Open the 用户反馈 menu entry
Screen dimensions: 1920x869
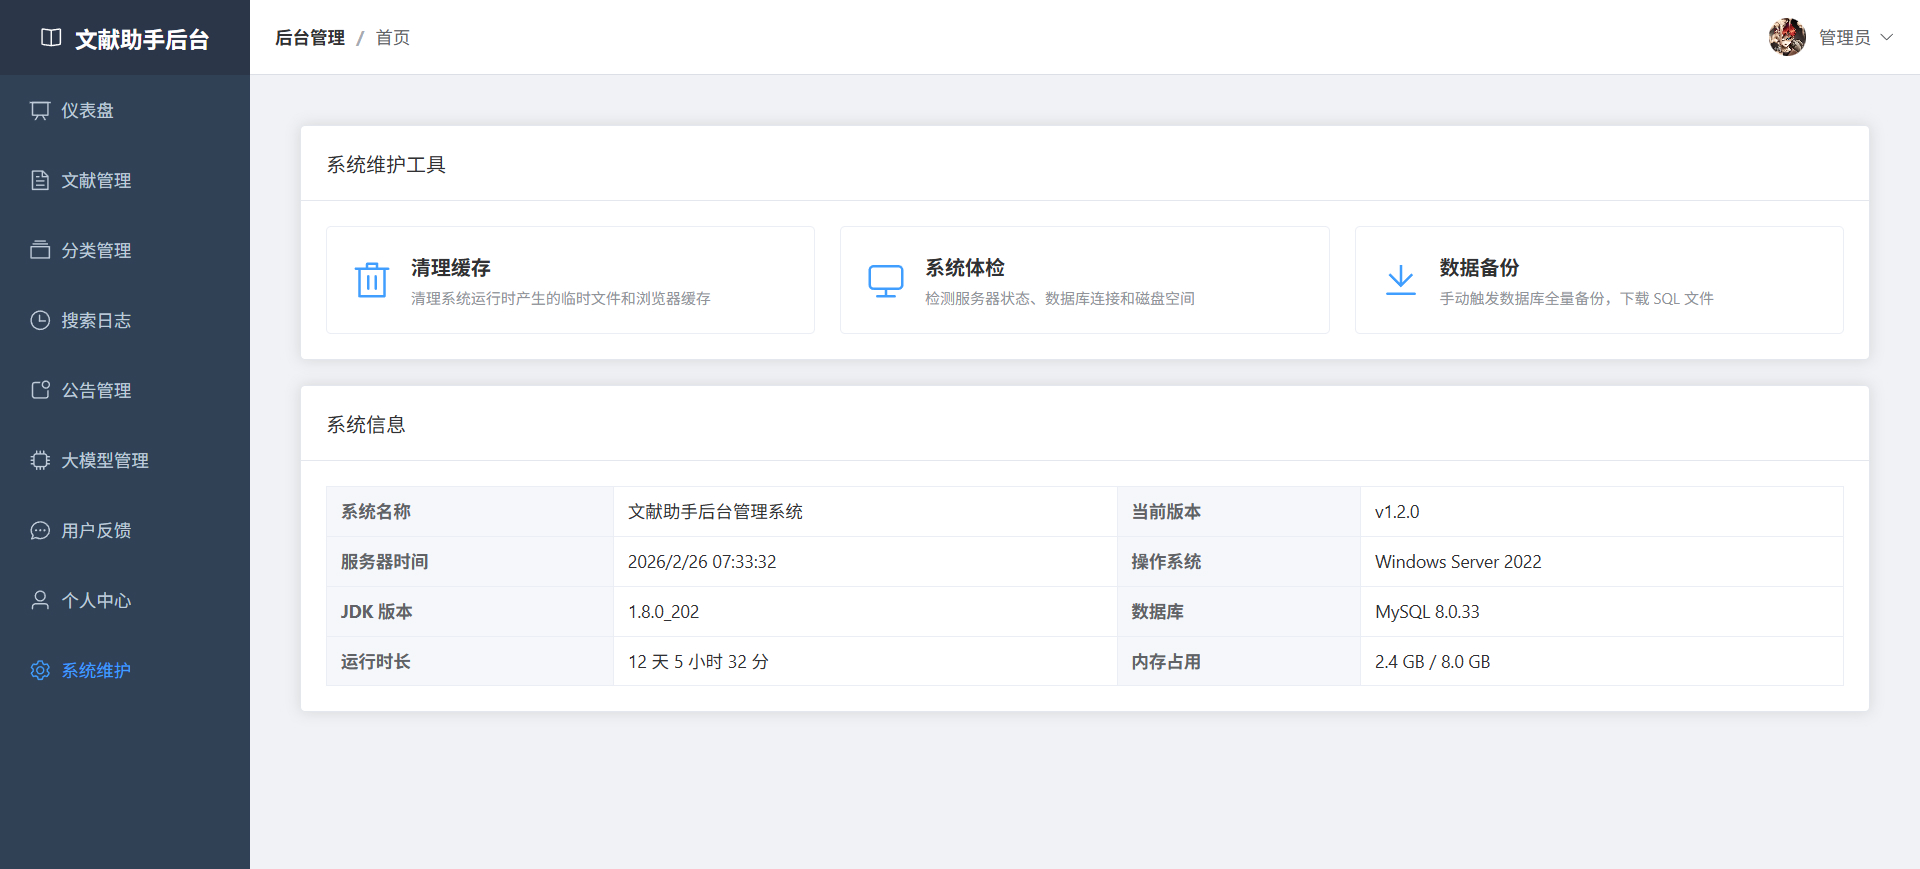coord(125,530)
